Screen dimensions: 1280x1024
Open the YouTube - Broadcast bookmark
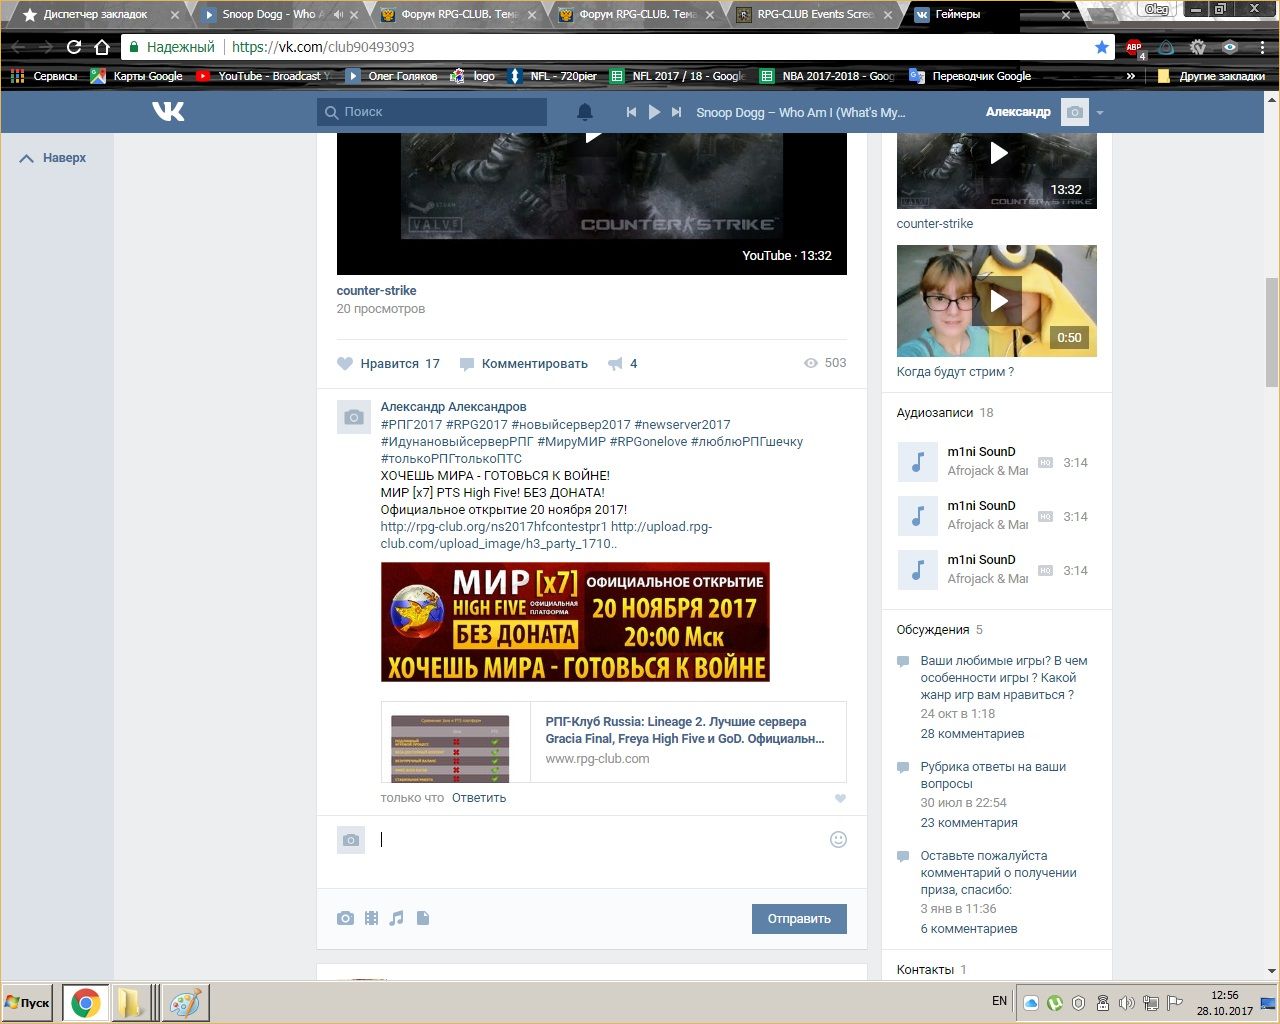pyautogui.click(x=264, y=76)
